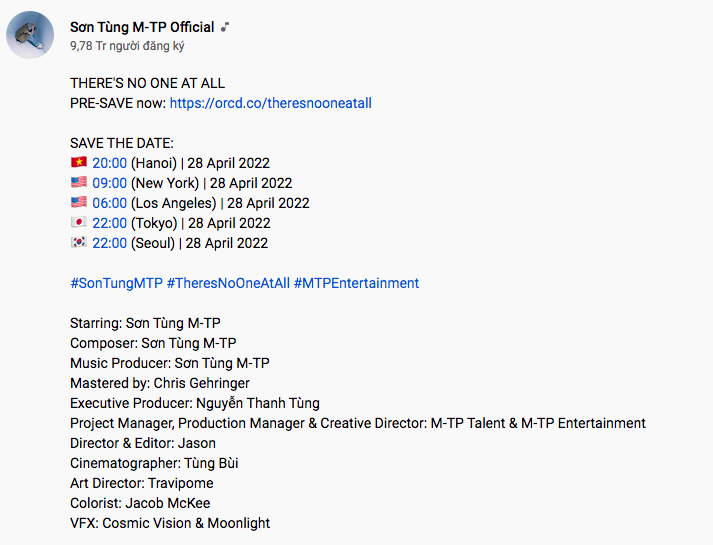Open the orcd.co pre-save link
713x545 pixels.
coord(270,103)
